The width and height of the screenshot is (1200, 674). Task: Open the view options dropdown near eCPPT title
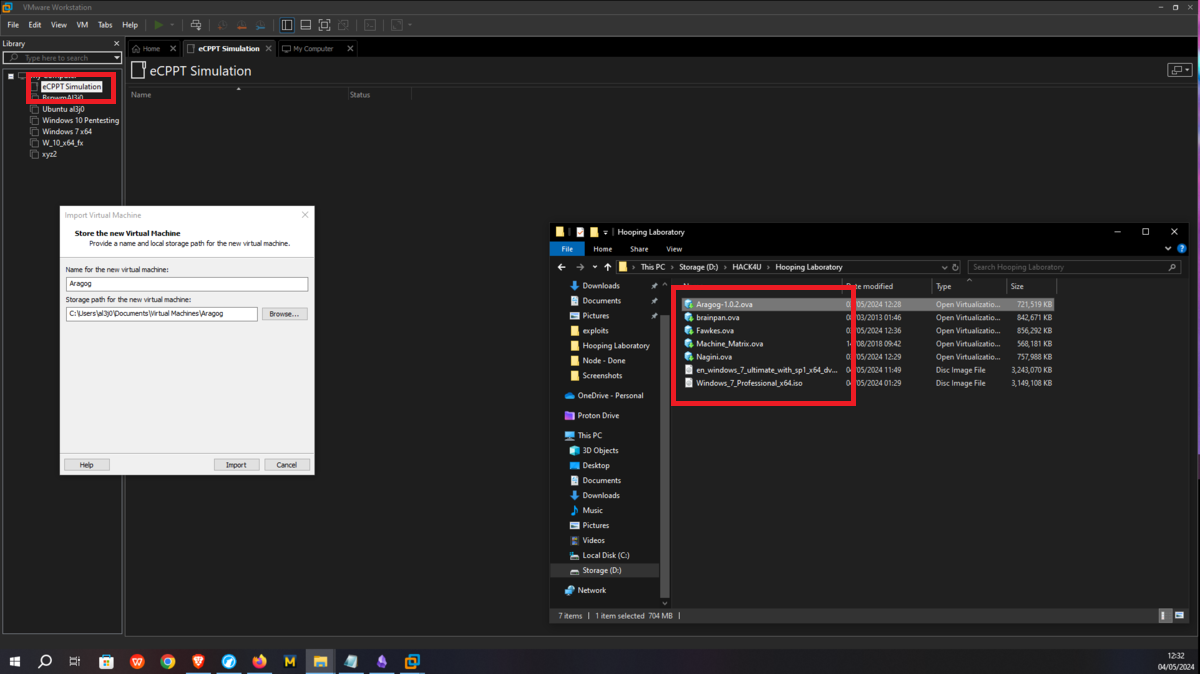[x=1180, y=70]
